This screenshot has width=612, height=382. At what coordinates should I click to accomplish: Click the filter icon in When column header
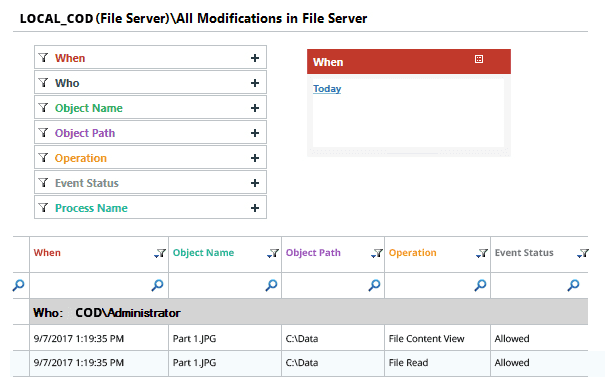[x=160, y=254]
